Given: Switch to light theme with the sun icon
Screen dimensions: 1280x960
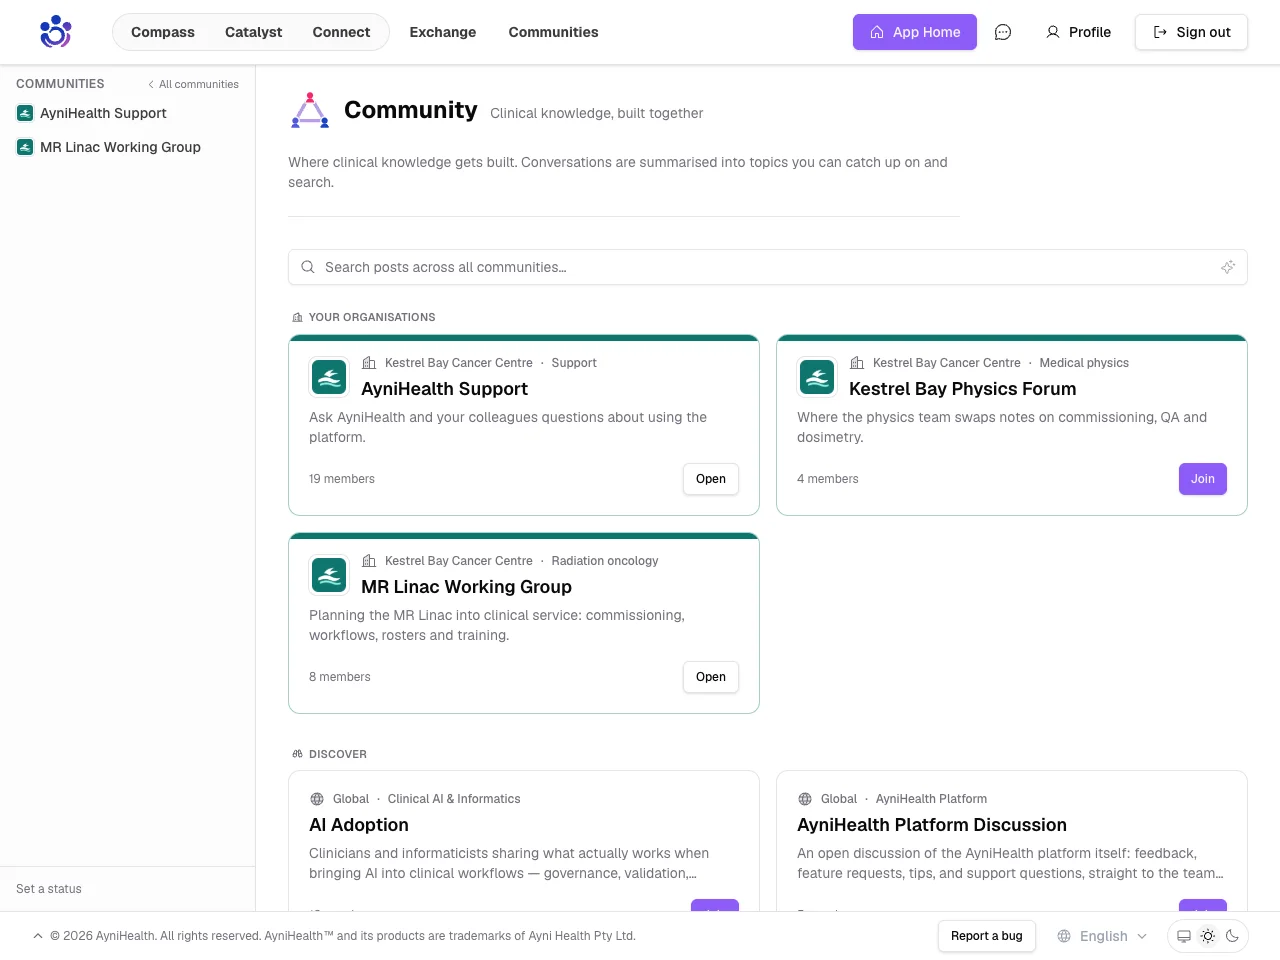Looking at the screenshot, I should (x=1208, y=936).
